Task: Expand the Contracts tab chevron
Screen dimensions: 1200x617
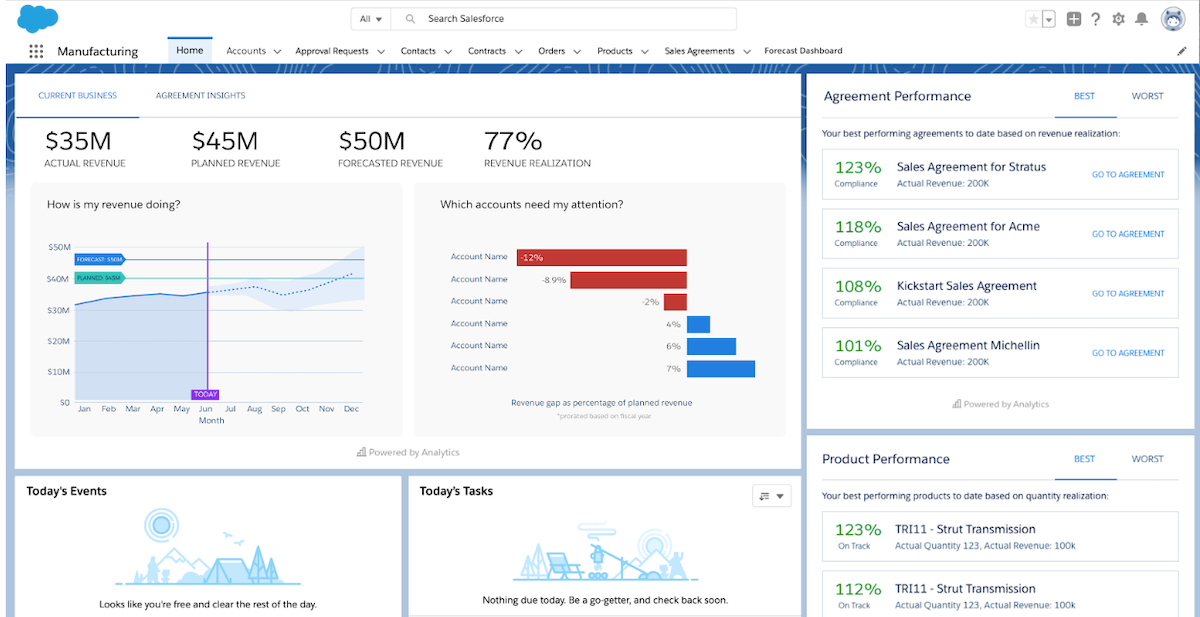Action: [518, 51]
